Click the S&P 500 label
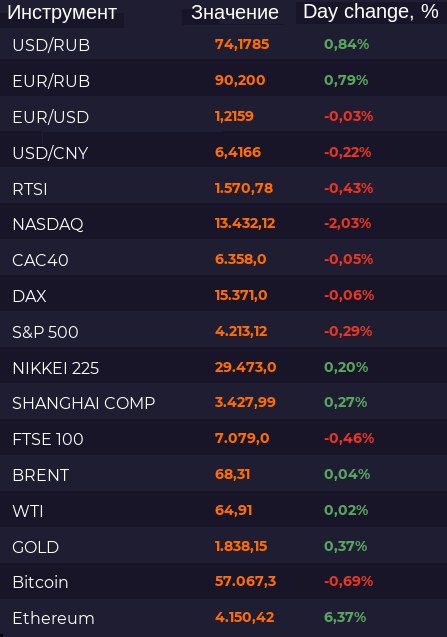The image size is (447, 637). 45,332
